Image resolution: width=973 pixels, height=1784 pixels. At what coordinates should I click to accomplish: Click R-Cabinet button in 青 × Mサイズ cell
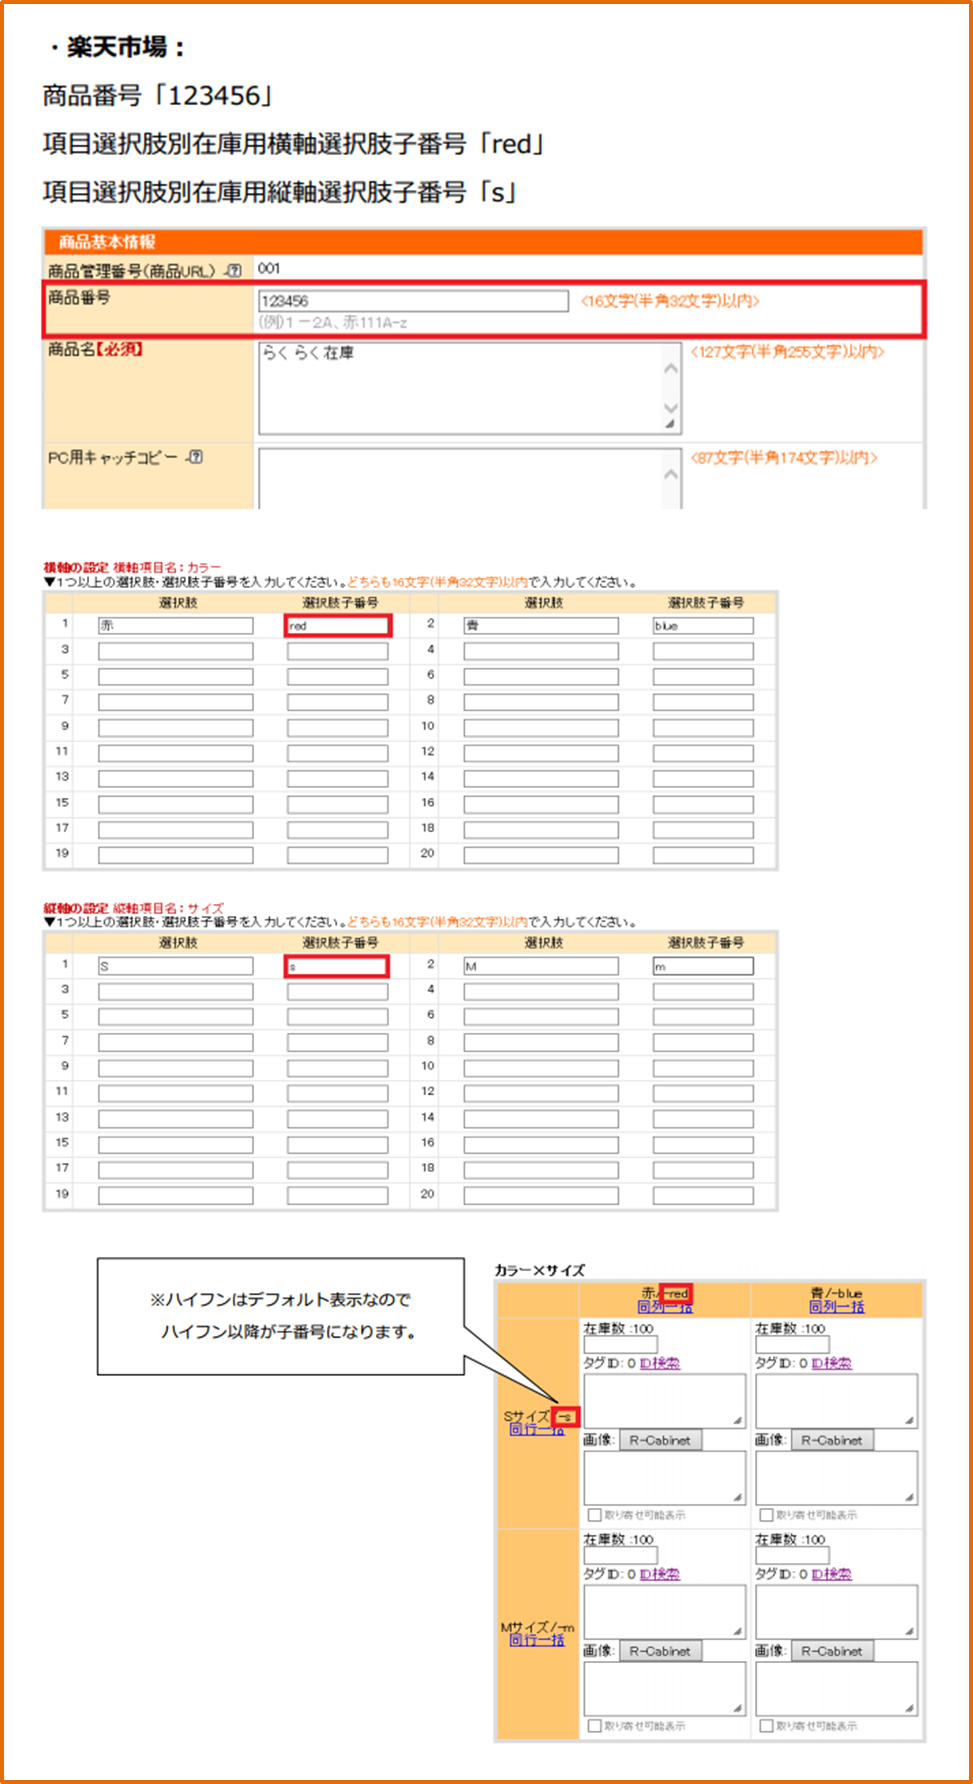[833, 1651]
